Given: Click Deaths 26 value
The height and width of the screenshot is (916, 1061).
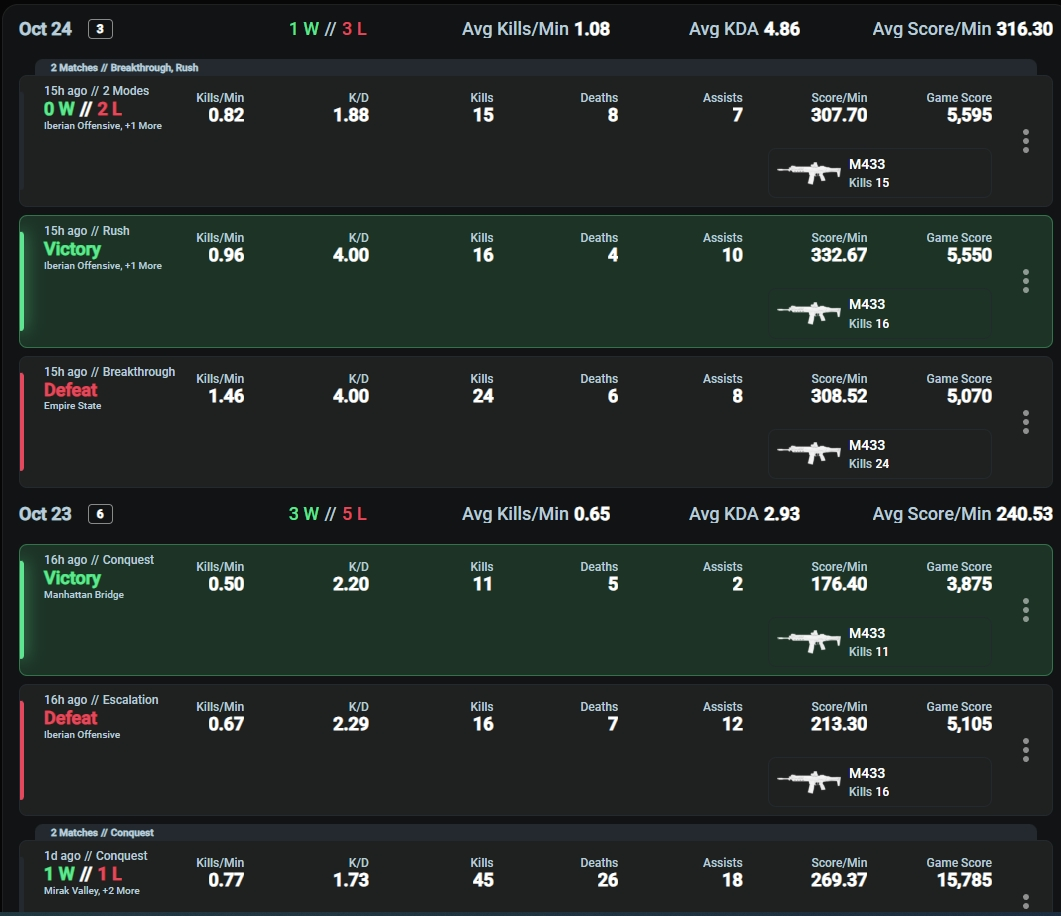Looking at the screenshot, I should pos(608,880).
